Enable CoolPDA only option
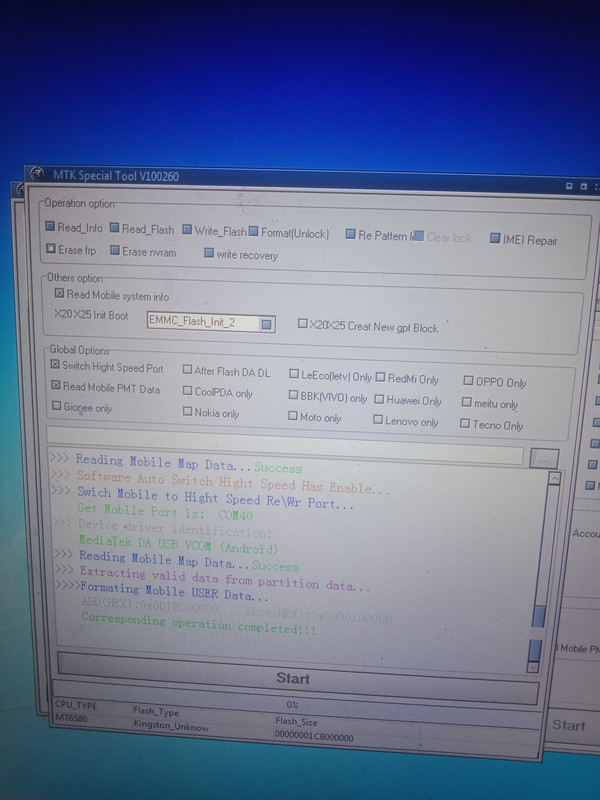The image size is (600, 800). tap(187, 390)
